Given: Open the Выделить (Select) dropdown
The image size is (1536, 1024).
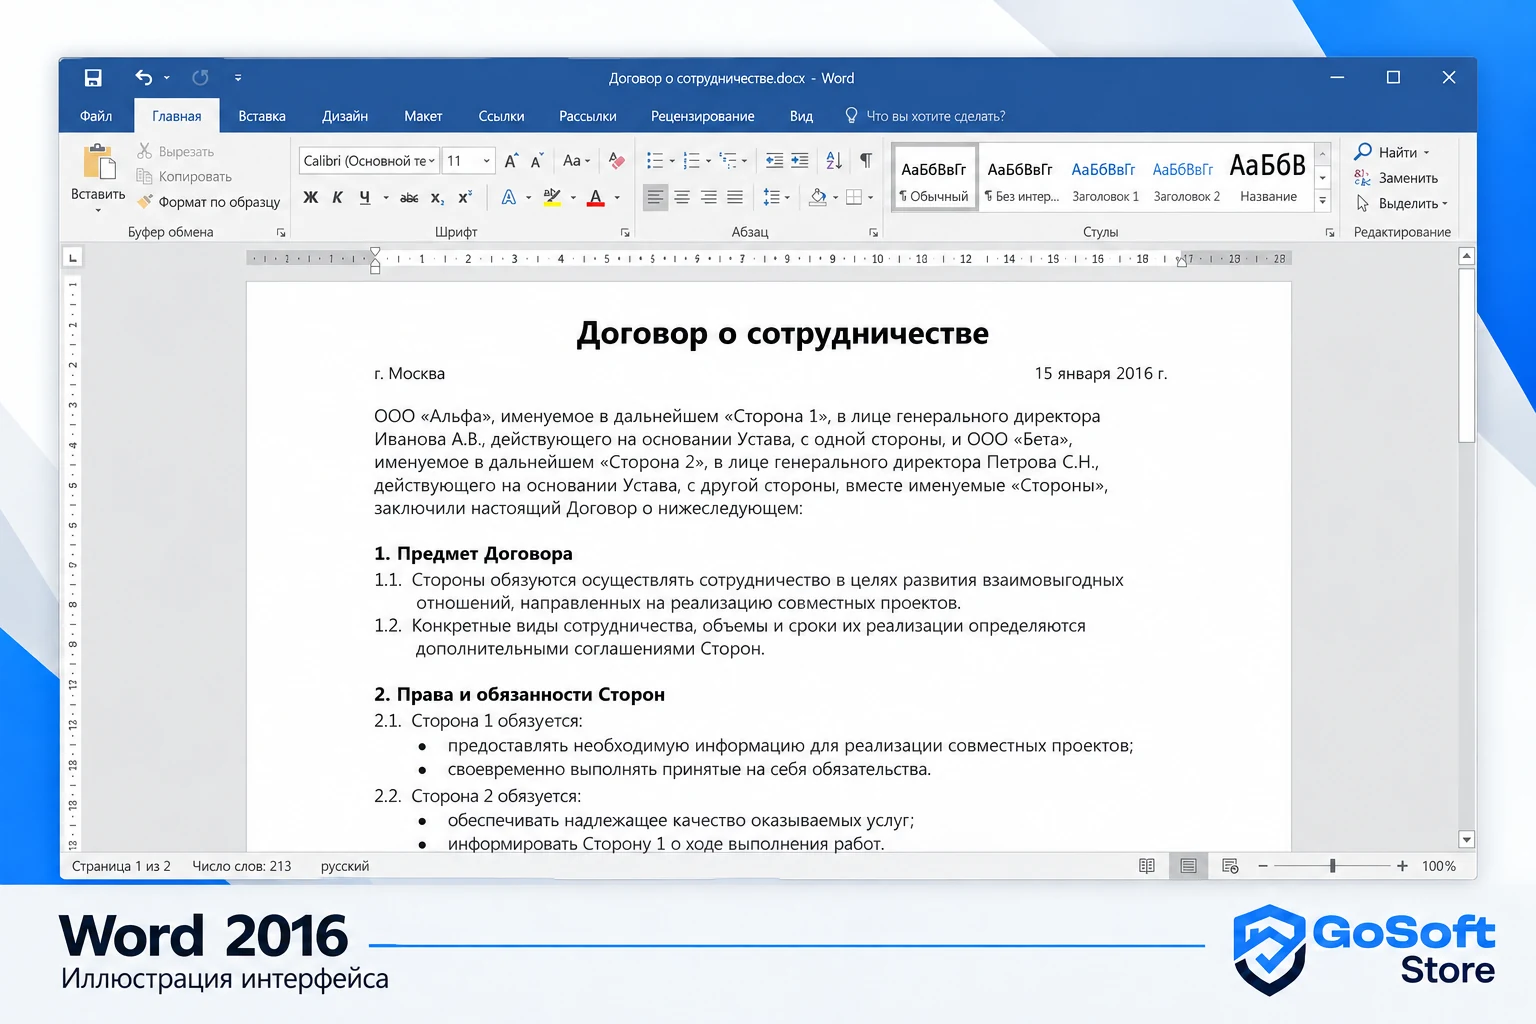Looking at the screenshot, I should (x=1402, y=204).
